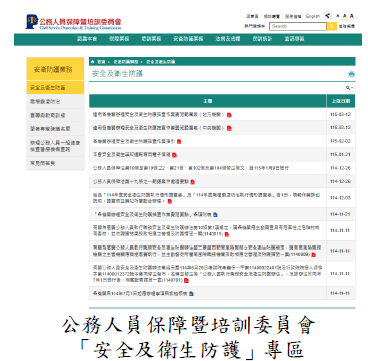
Task: Open the two-line announcement dated 114-12-03
Action: (206, 198)
